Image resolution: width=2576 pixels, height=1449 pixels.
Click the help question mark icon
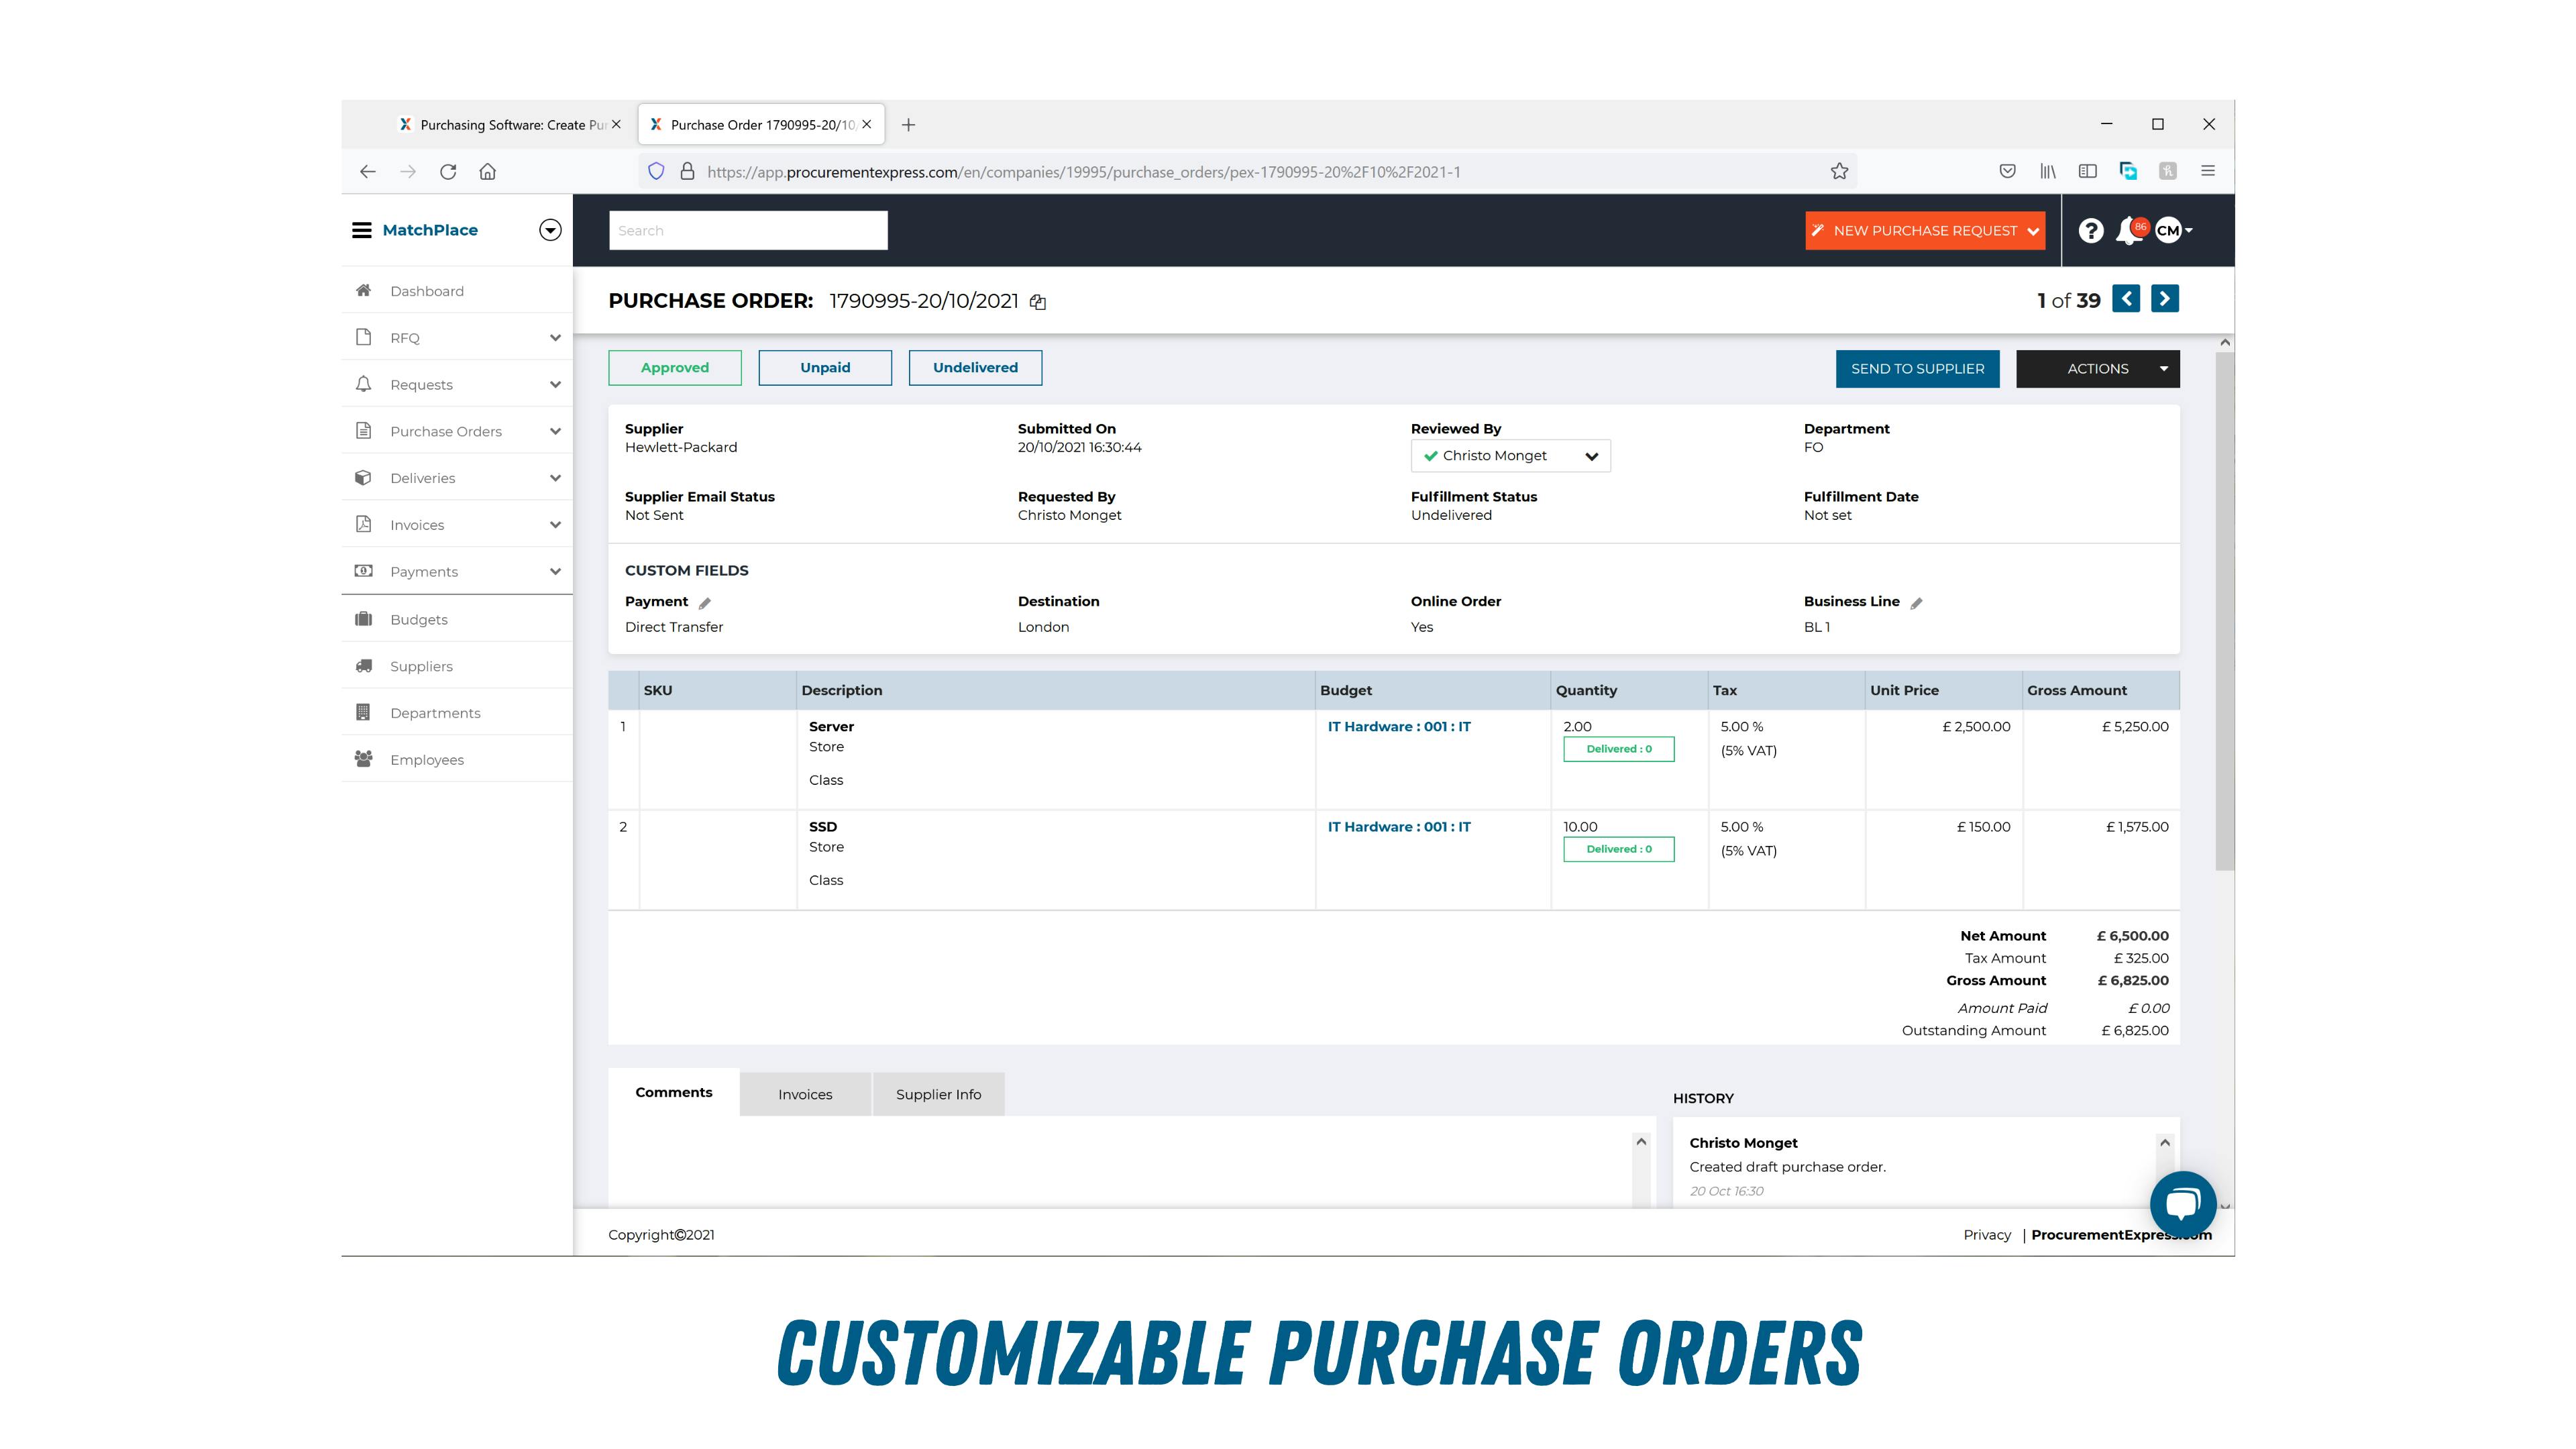point(2090,230)
